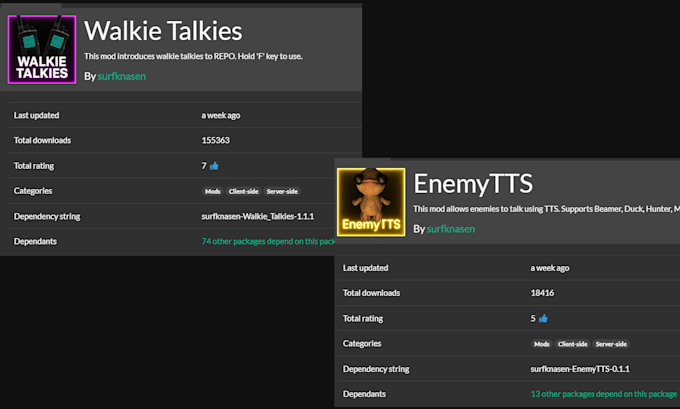Click 'Dependency string' label in Walkie Talkies panel

click(x=47, y=216)
